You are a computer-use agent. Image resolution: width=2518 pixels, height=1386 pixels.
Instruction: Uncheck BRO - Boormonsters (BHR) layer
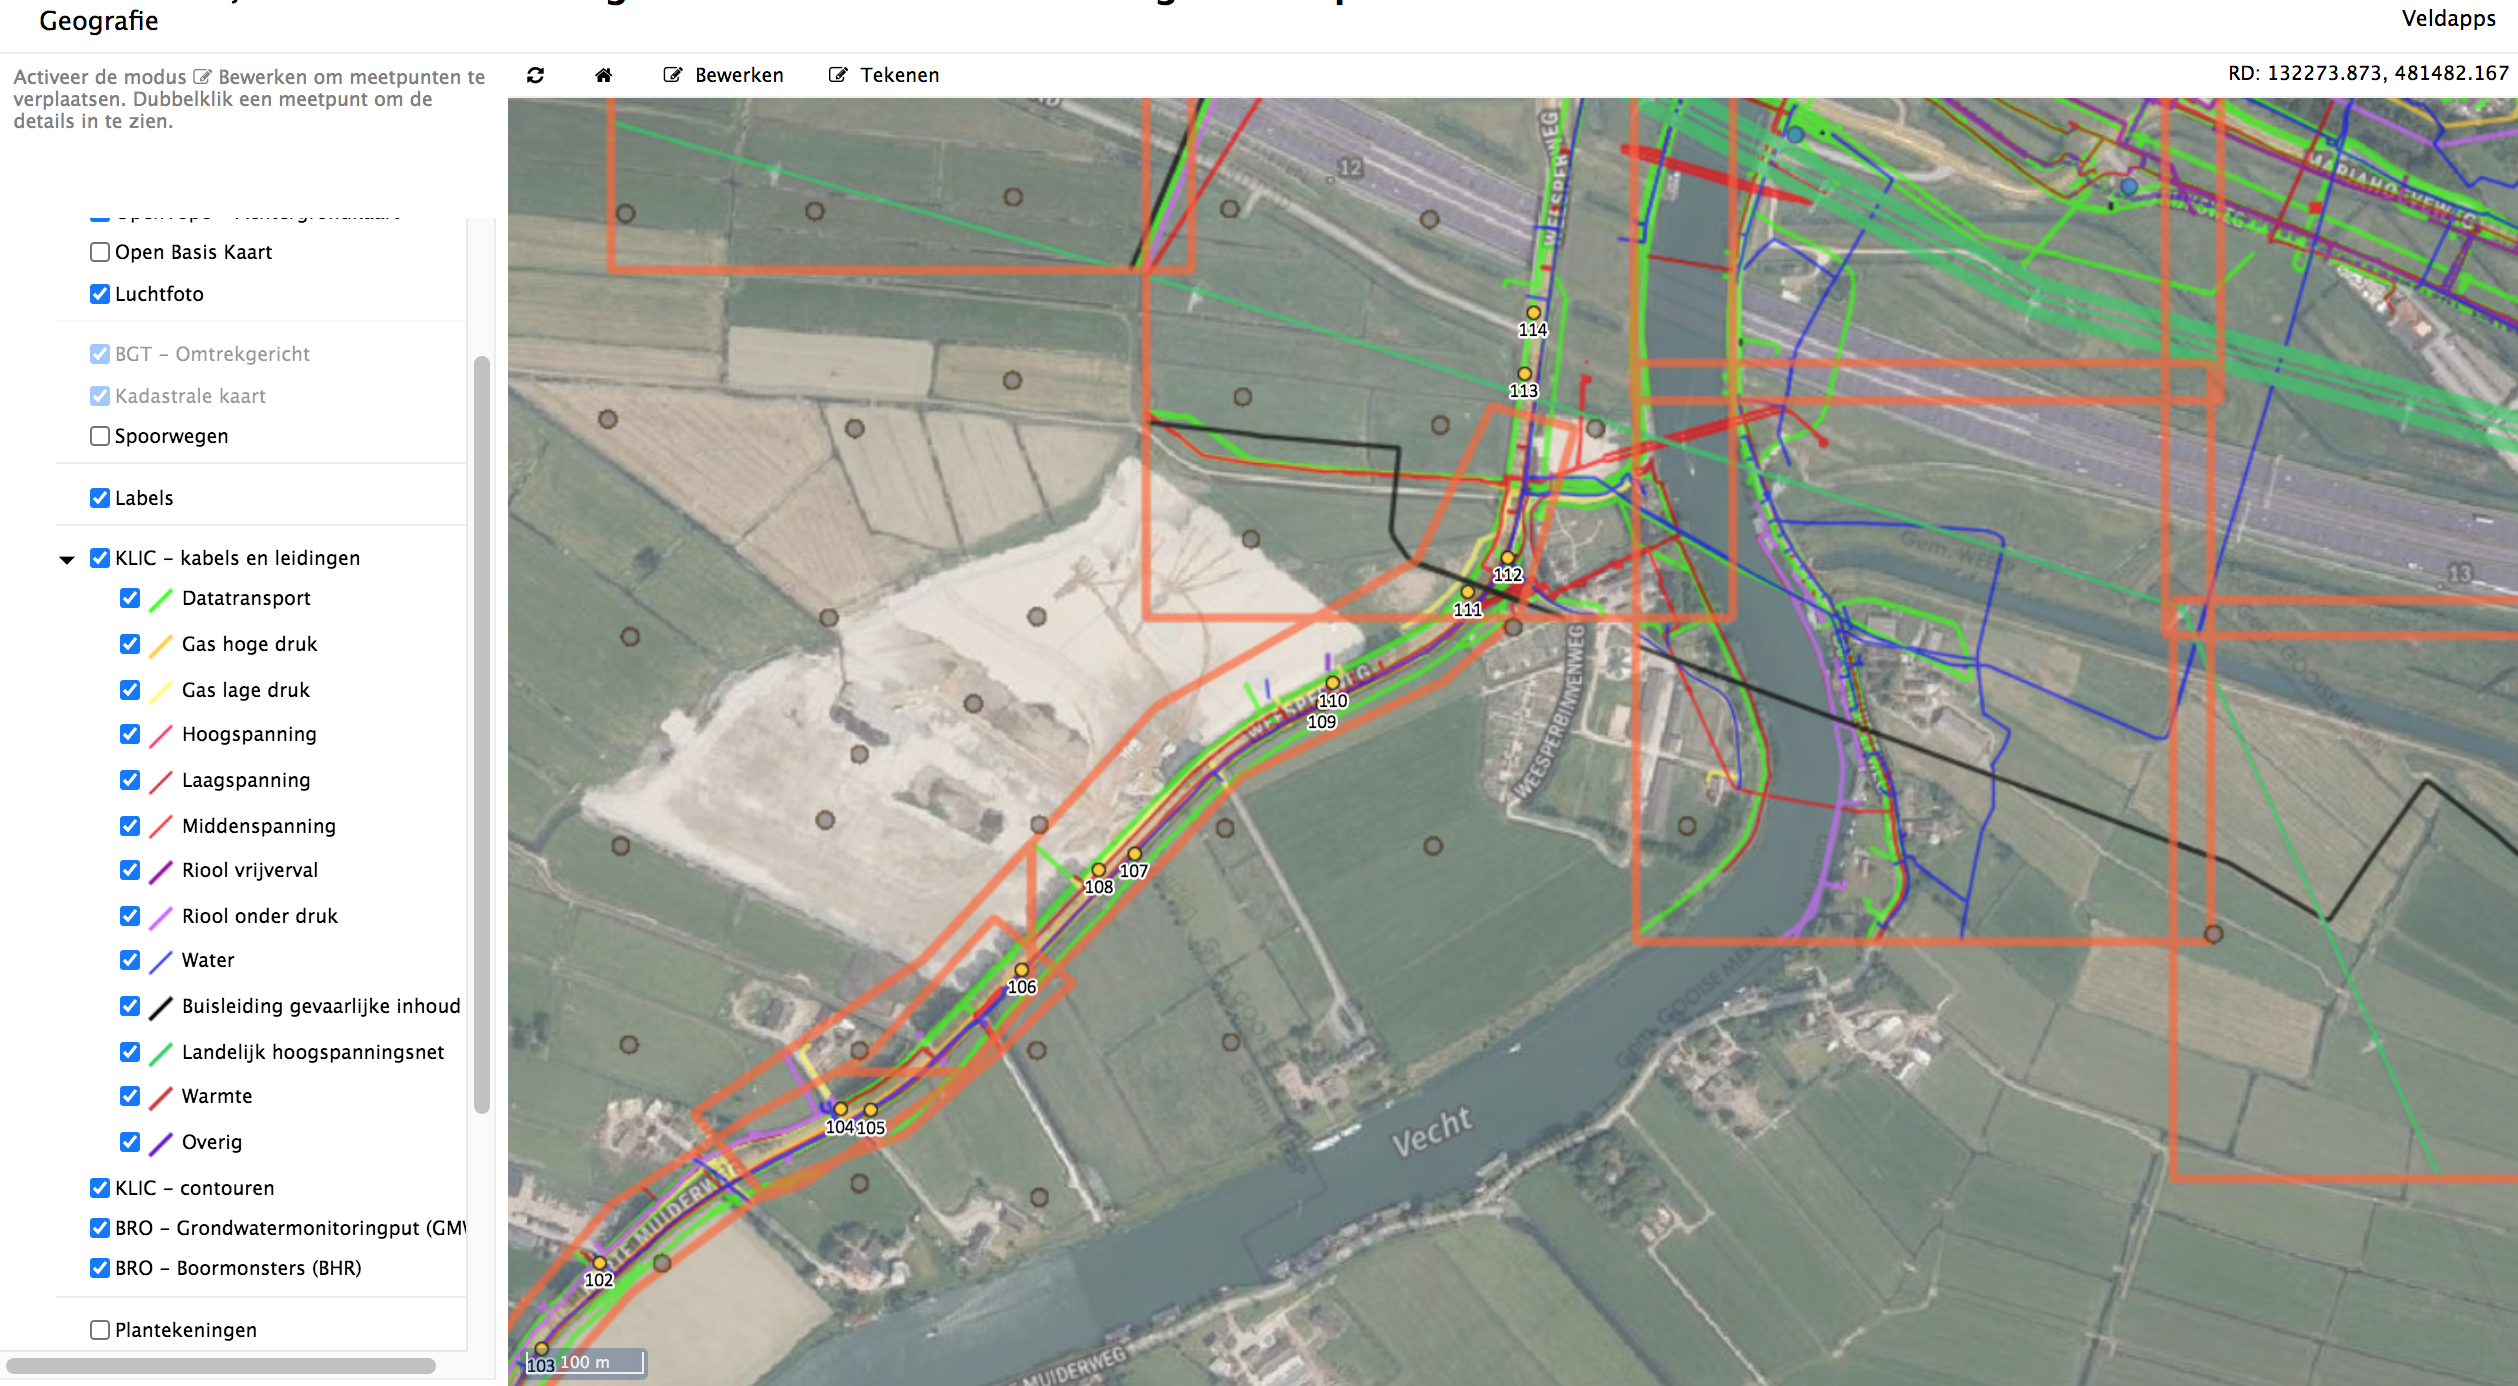(100, 1268)
